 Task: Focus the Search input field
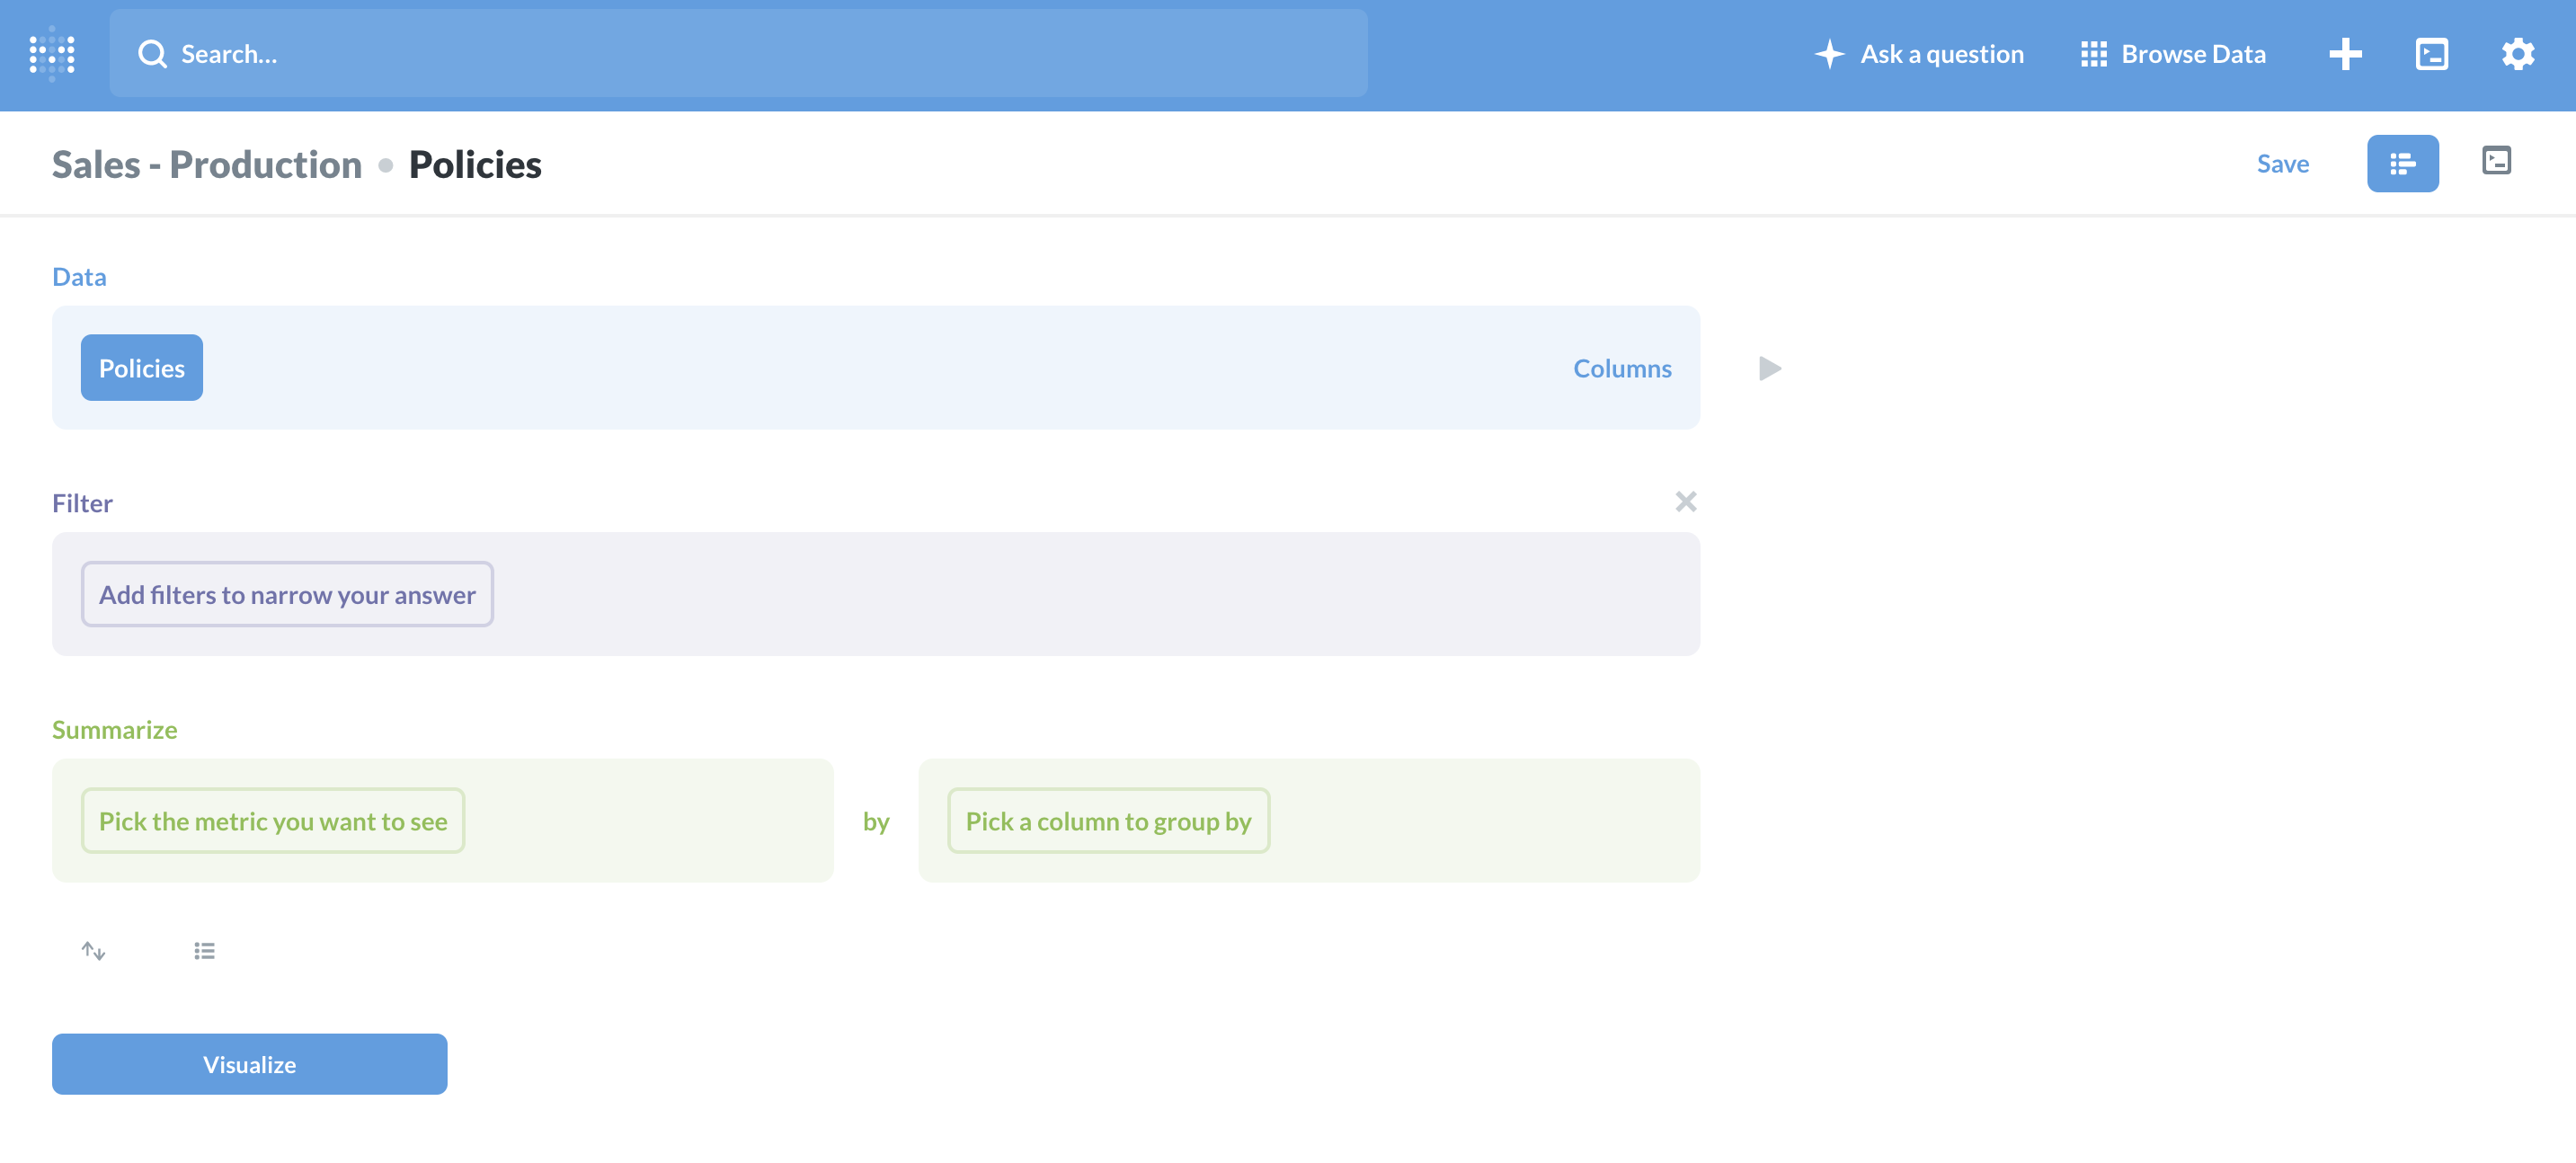[738, 54]
